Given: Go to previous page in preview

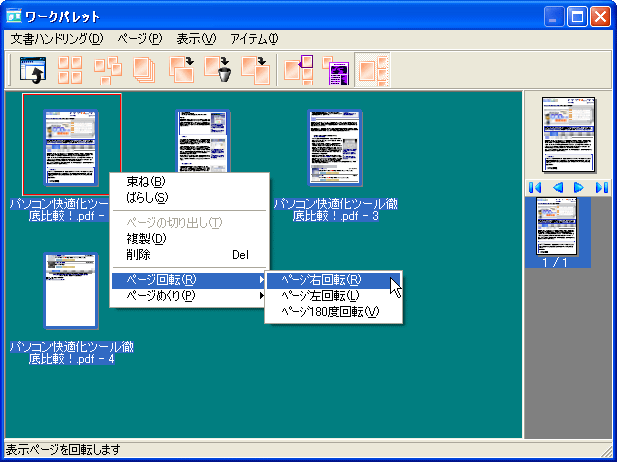Looking at the screenshot, I should click(557, 187).
